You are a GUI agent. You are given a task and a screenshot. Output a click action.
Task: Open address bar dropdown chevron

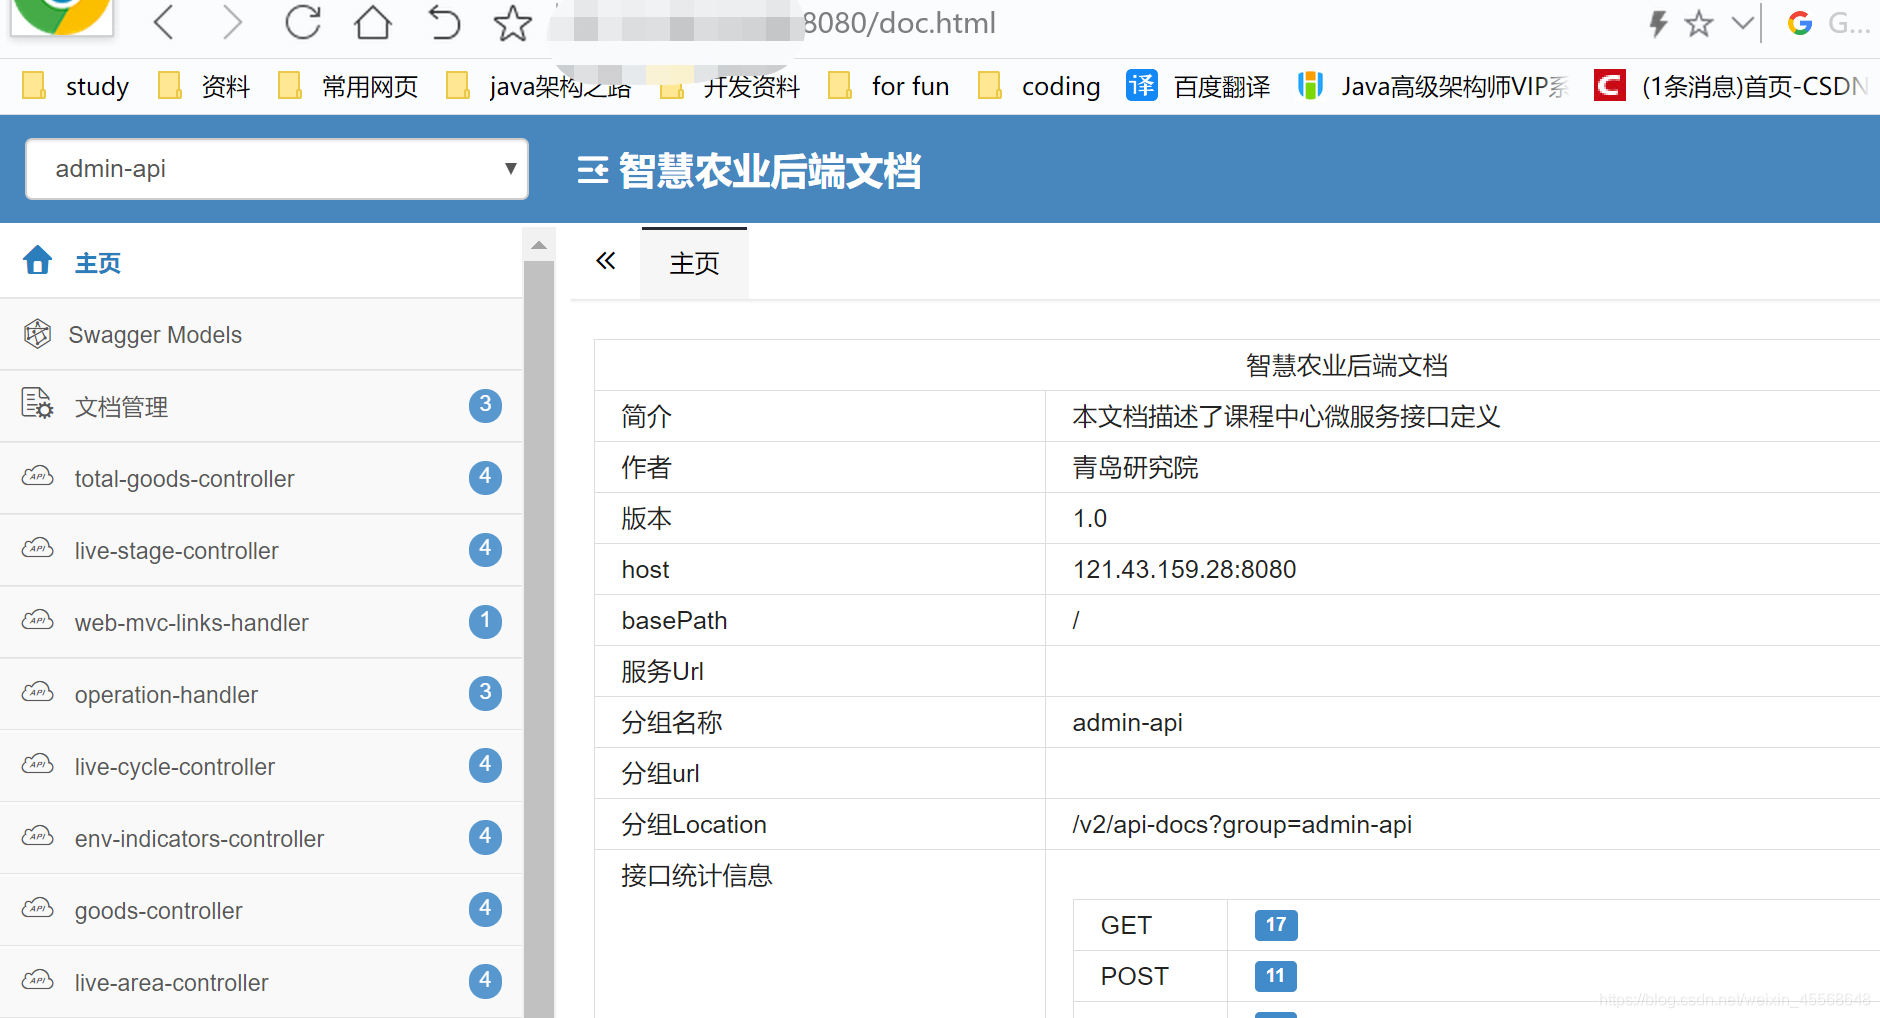tap(1743, 23)
